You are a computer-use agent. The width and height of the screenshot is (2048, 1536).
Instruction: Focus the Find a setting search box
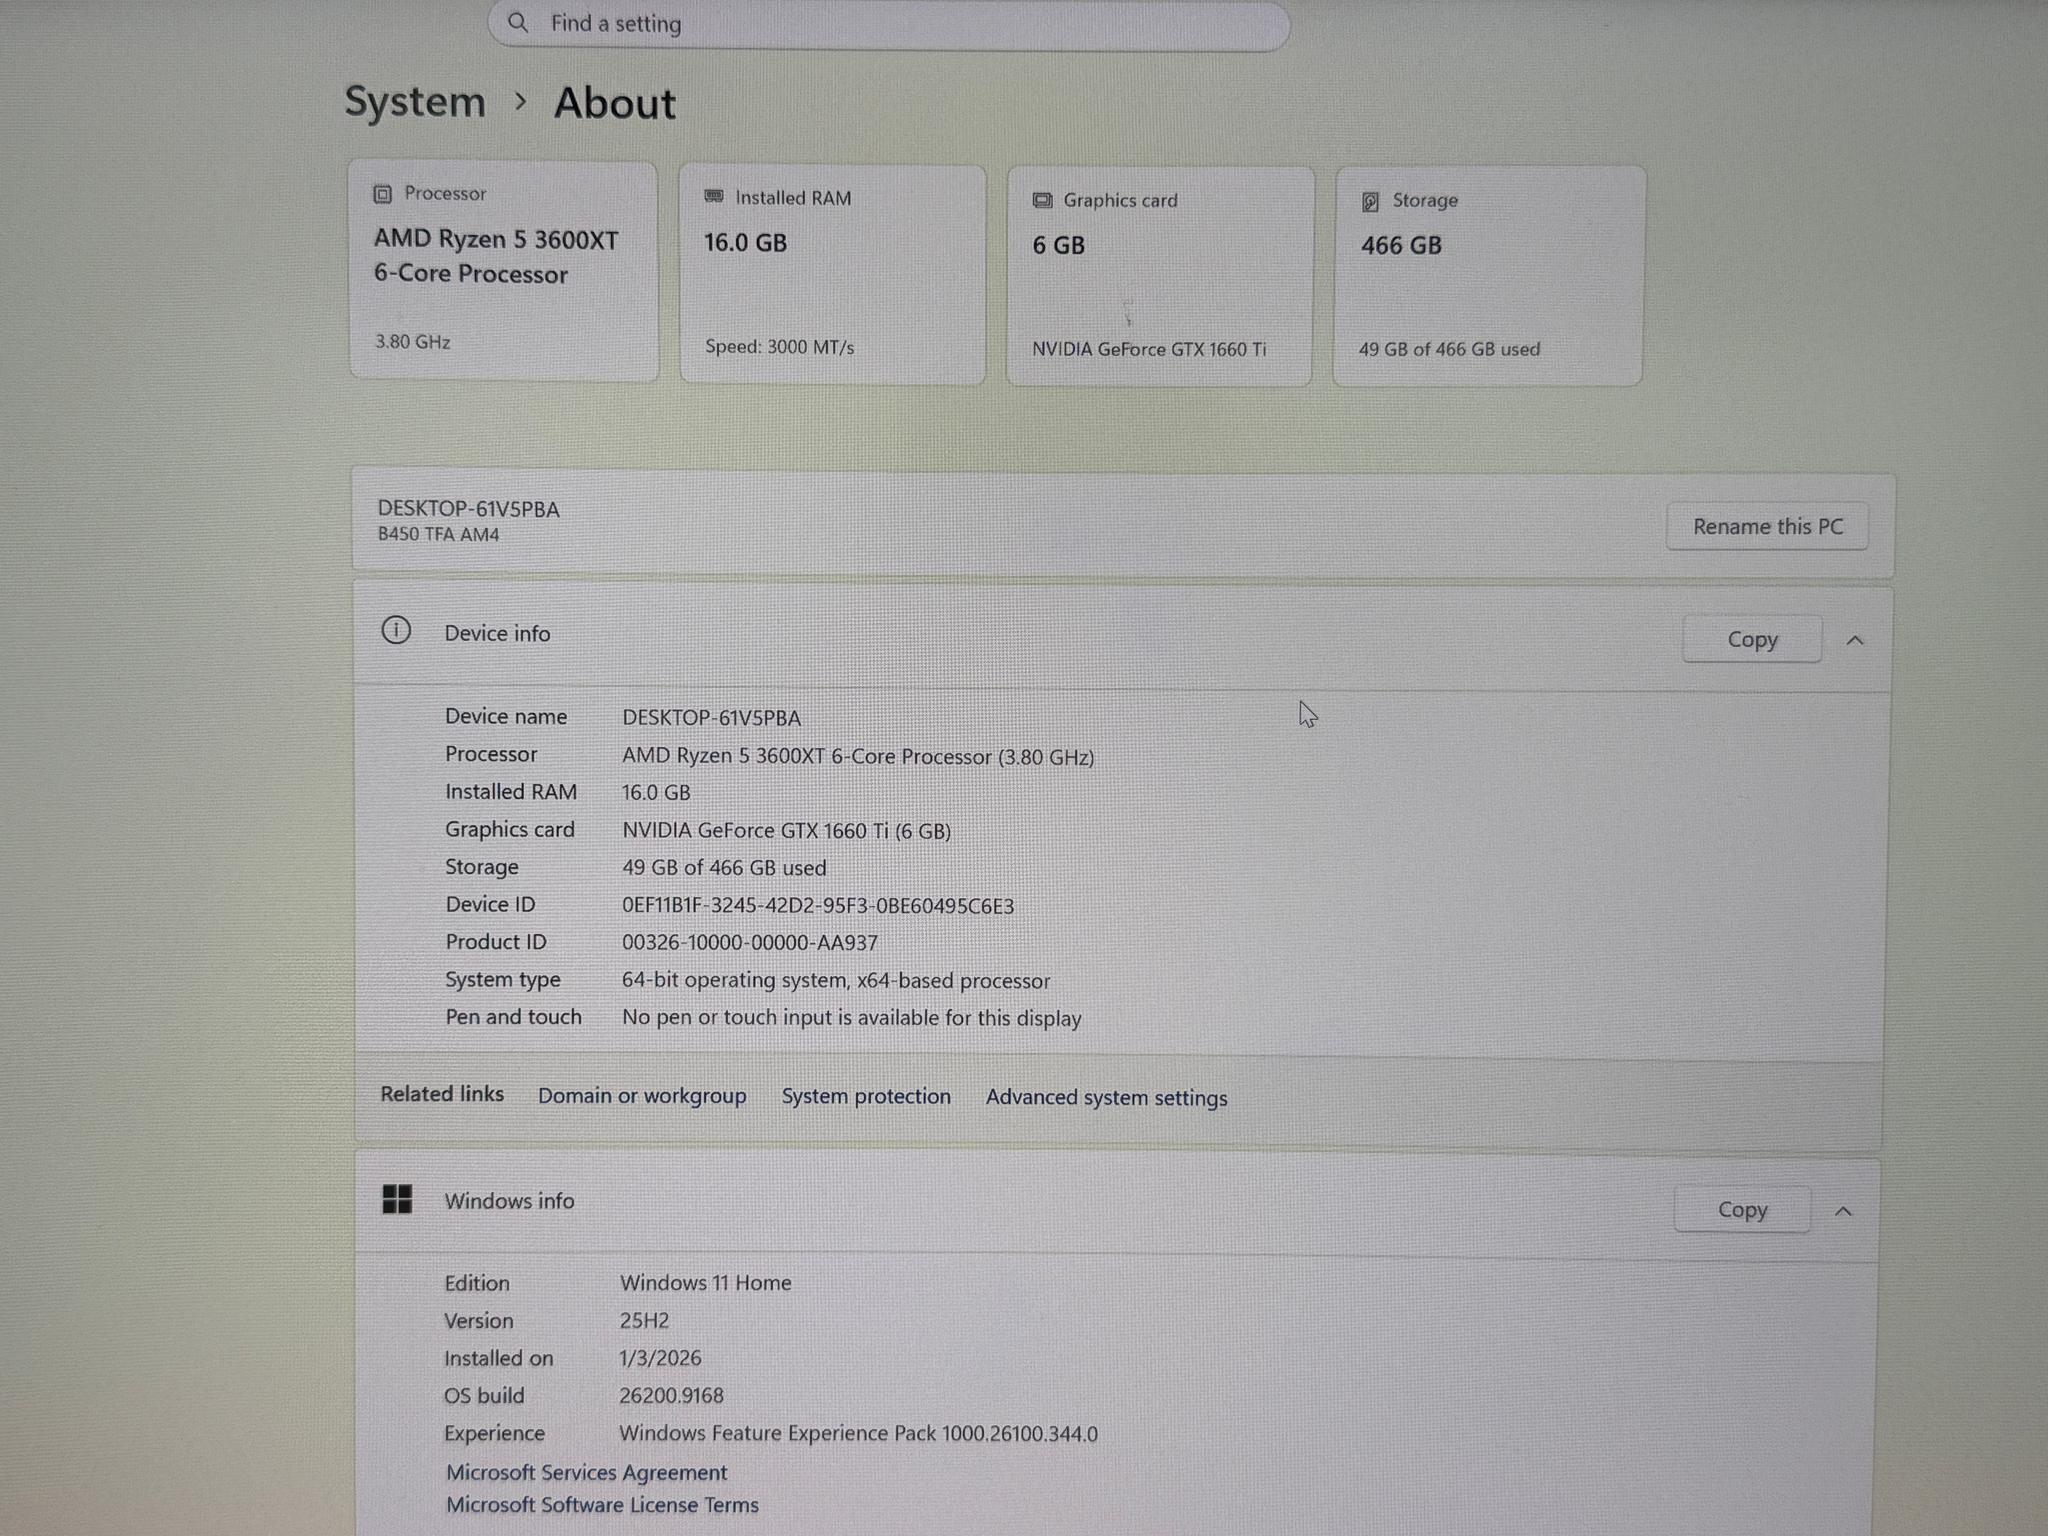click(888, 24)
